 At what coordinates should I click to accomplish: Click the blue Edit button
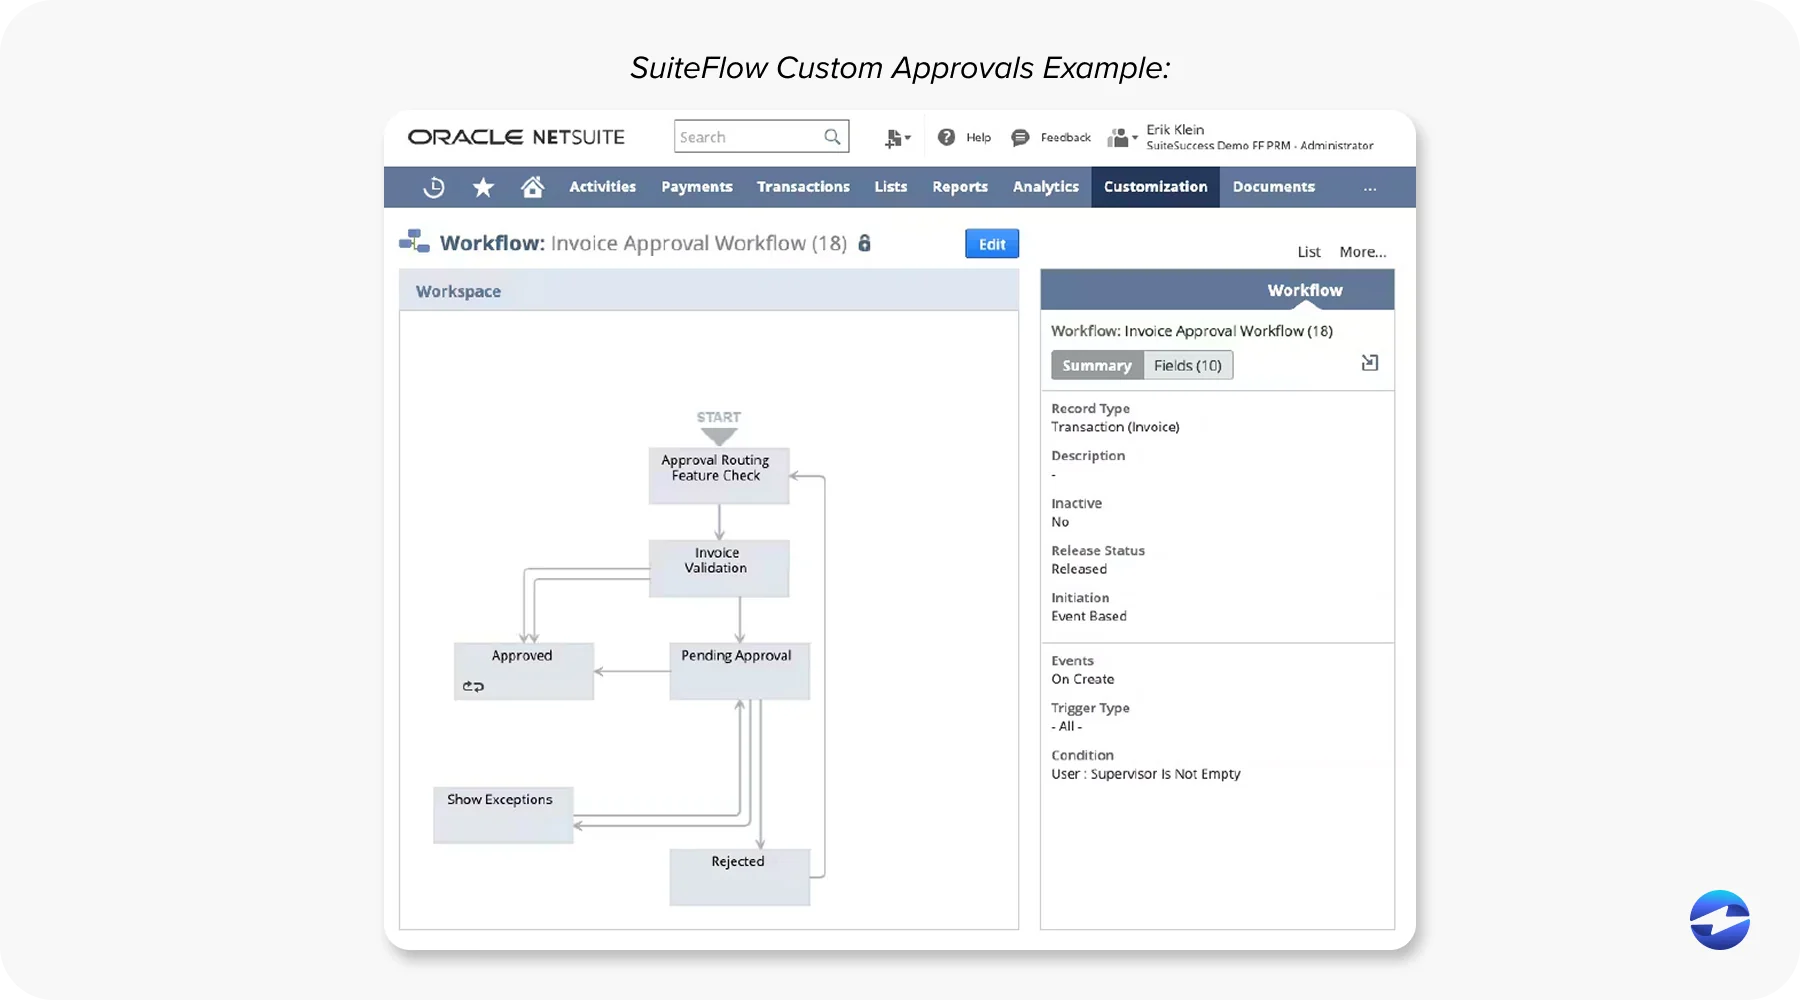[992, 244]
